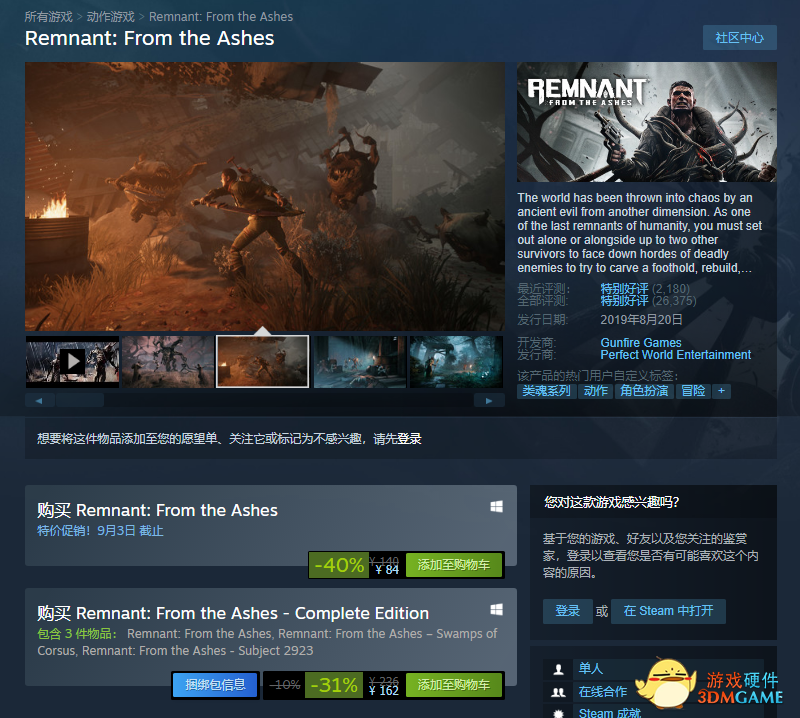Select the fourth blue-toned screenshot thumbnail
The height and width of the screenshot is (718, 800).
[x=360, y=361]
